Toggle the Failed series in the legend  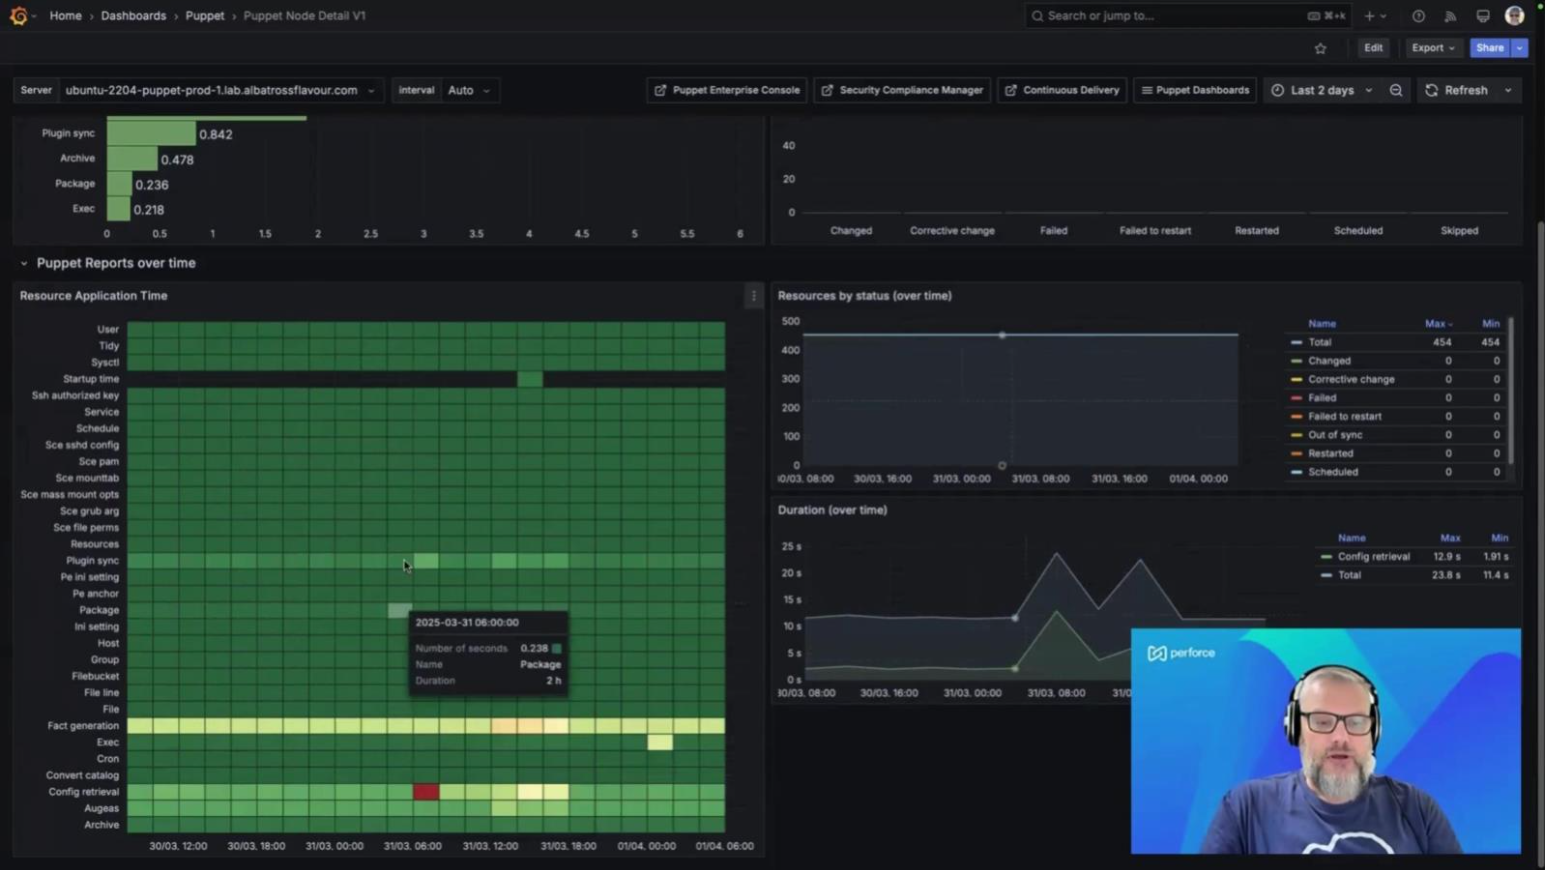pos(1322,398)
